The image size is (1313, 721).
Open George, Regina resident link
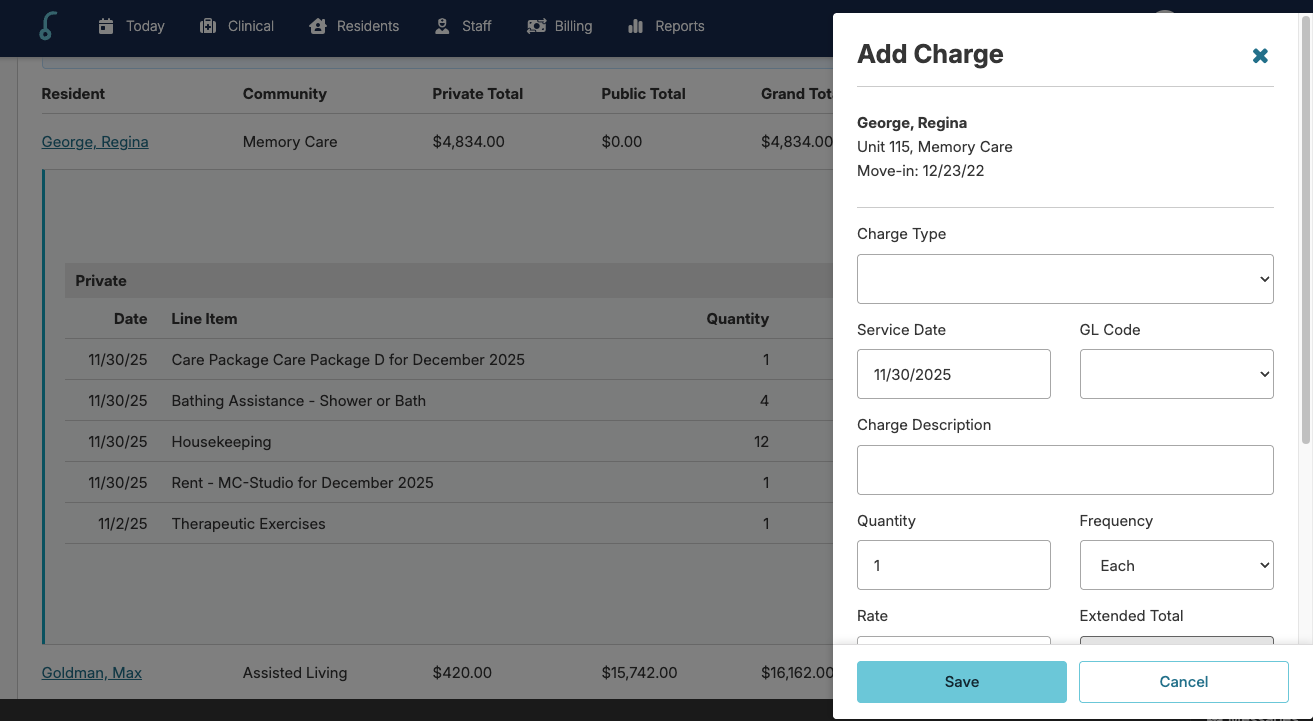[95, 142]
